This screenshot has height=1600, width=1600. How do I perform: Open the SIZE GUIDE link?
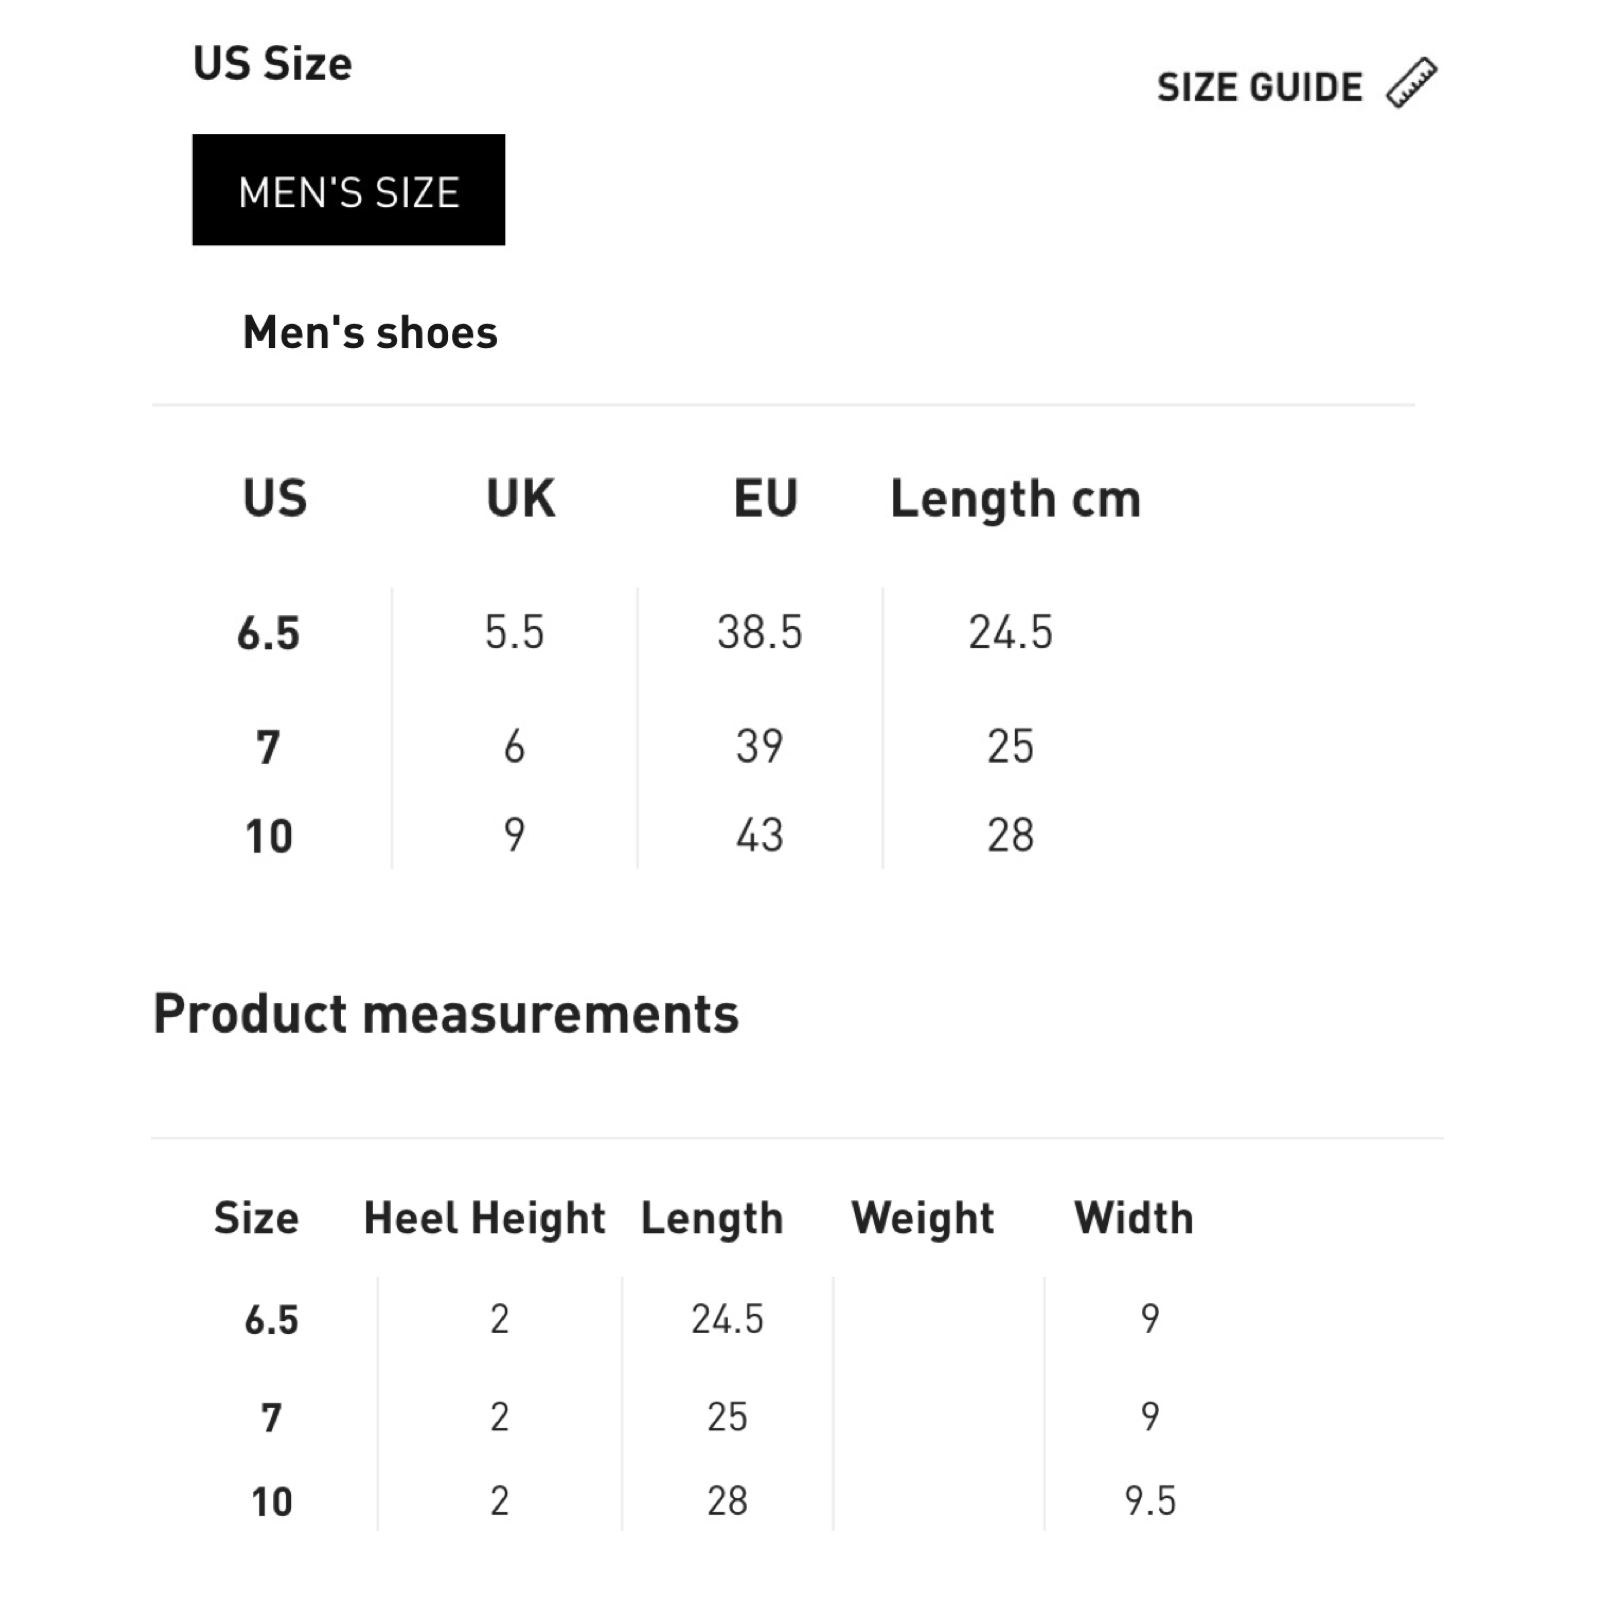[x=1259, y=88]
